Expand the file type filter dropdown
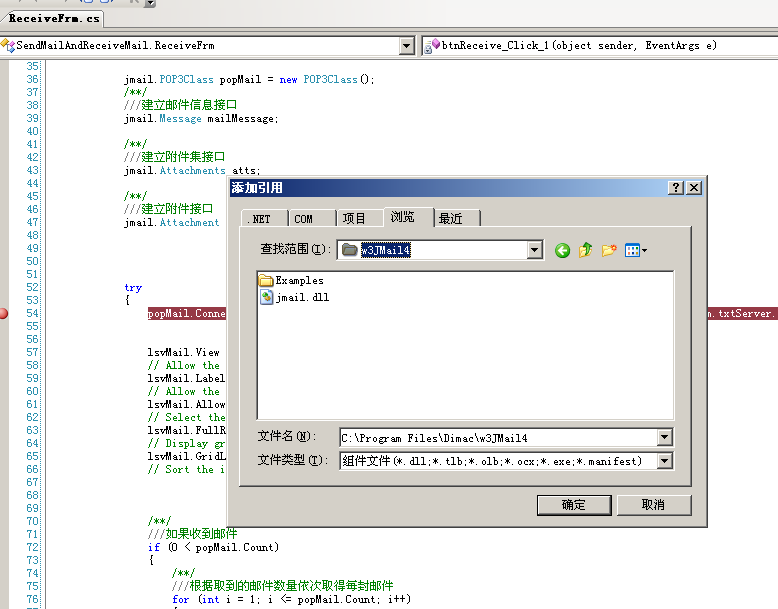778x609 pixels. click(x=665, y=461)
